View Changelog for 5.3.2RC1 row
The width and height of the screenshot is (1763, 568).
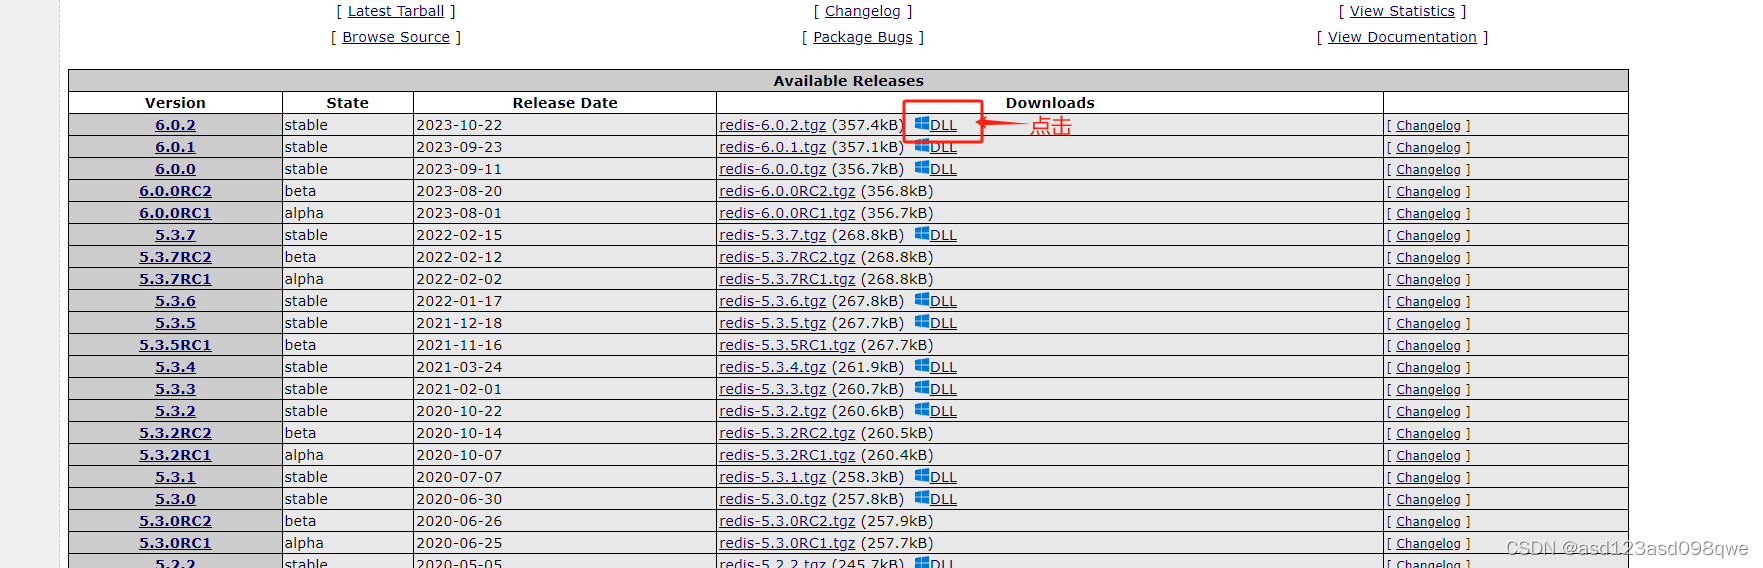(x=1428, y=456)
